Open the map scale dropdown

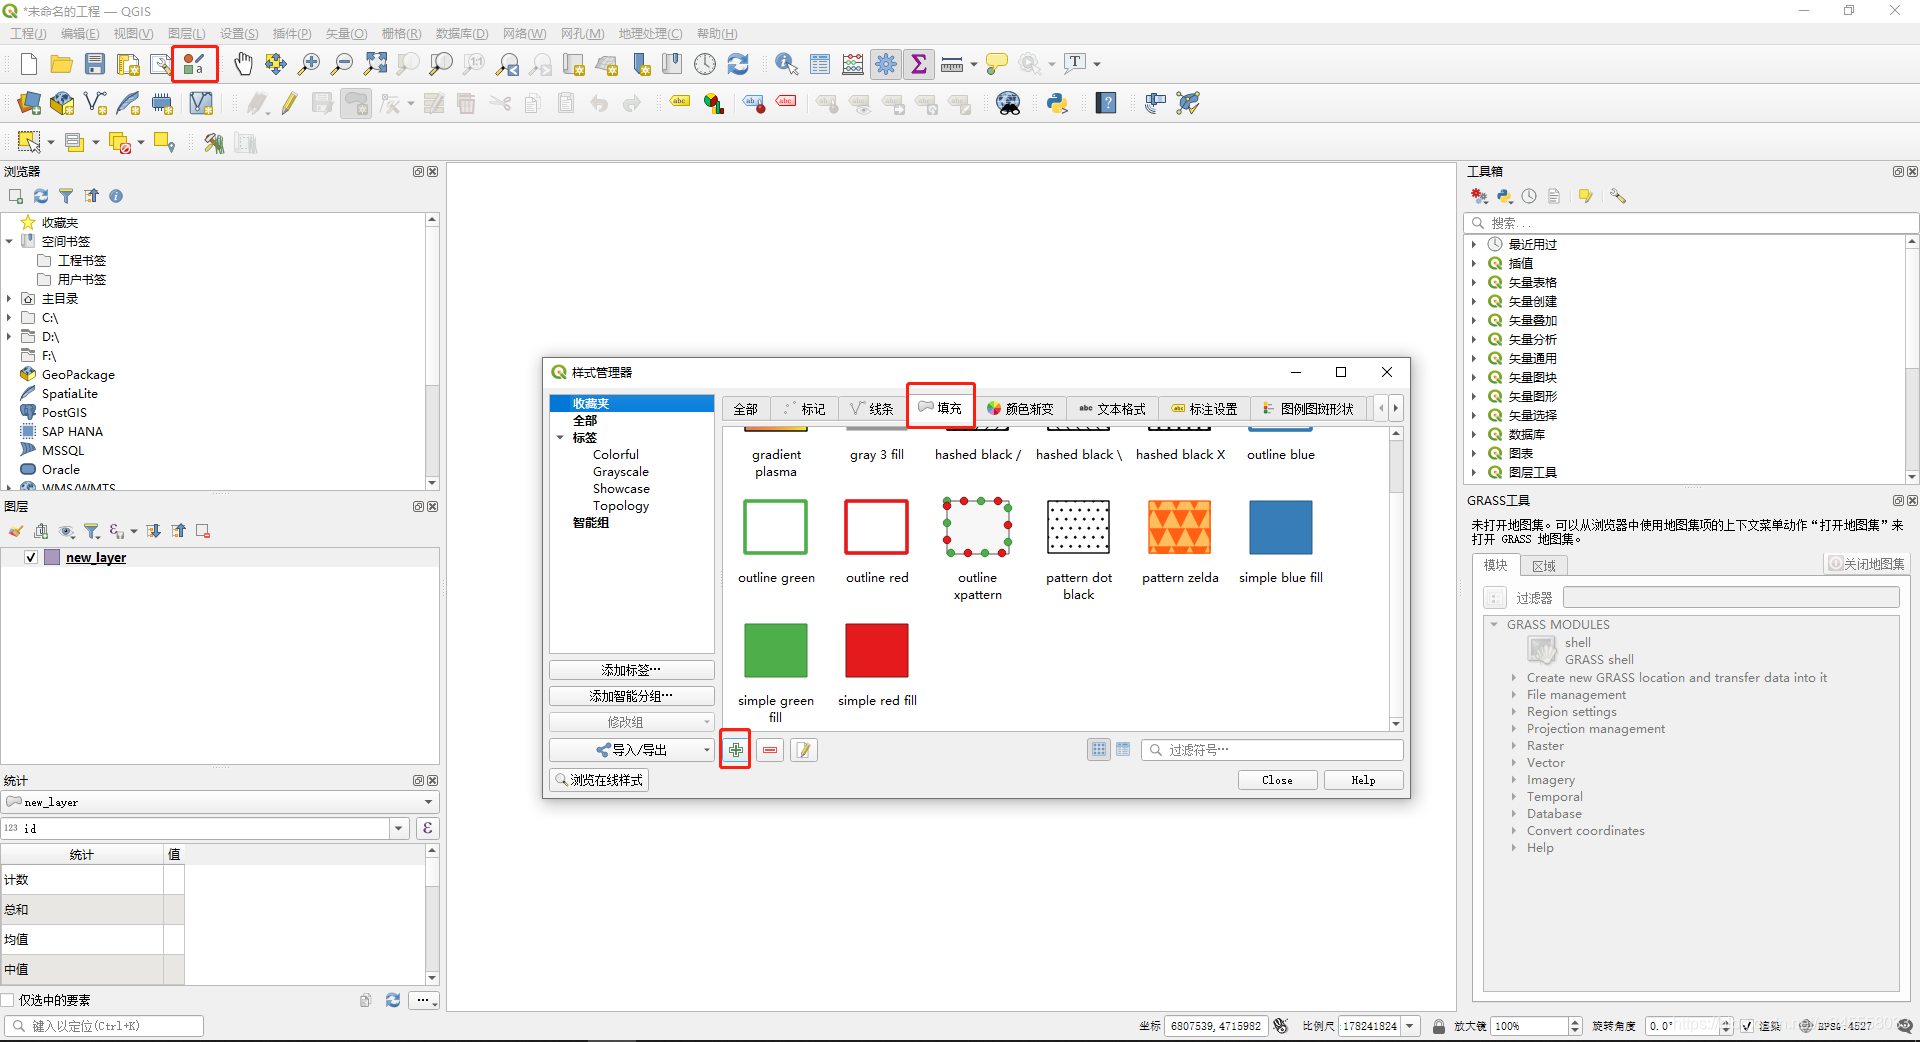coord(1410,1026)
